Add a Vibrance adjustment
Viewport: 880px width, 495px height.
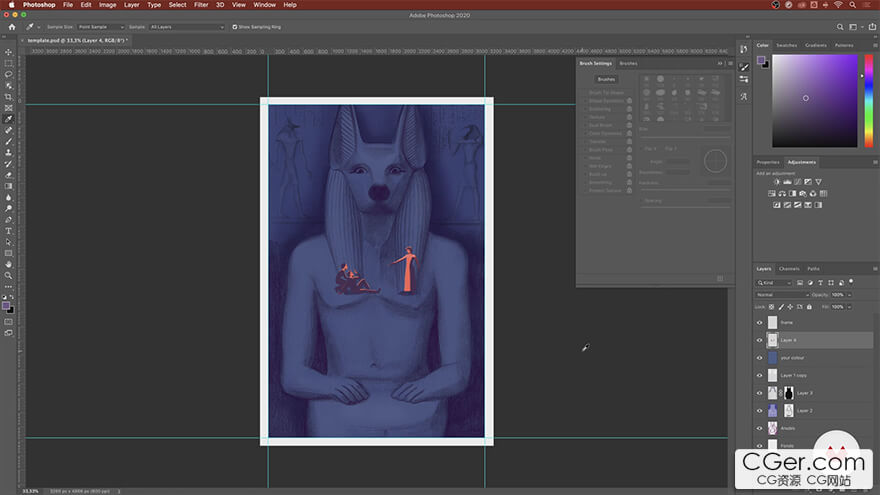(x=818, y=182)
